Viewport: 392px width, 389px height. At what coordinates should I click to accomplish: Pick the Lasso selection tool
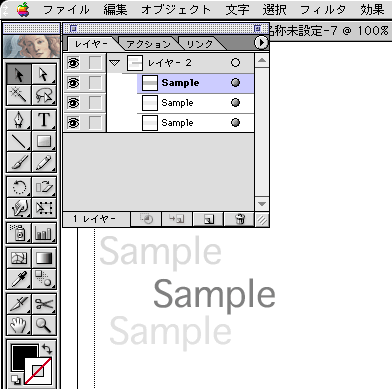click(44, 95)
